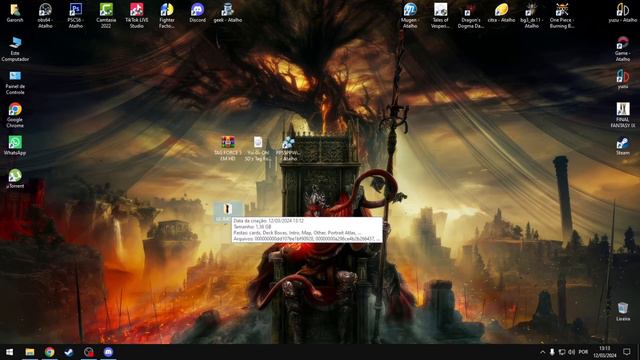The image size is (640, 360).
Task: Select the PSCS6 Photoshop shortcut
Action: tap(76, 16)
